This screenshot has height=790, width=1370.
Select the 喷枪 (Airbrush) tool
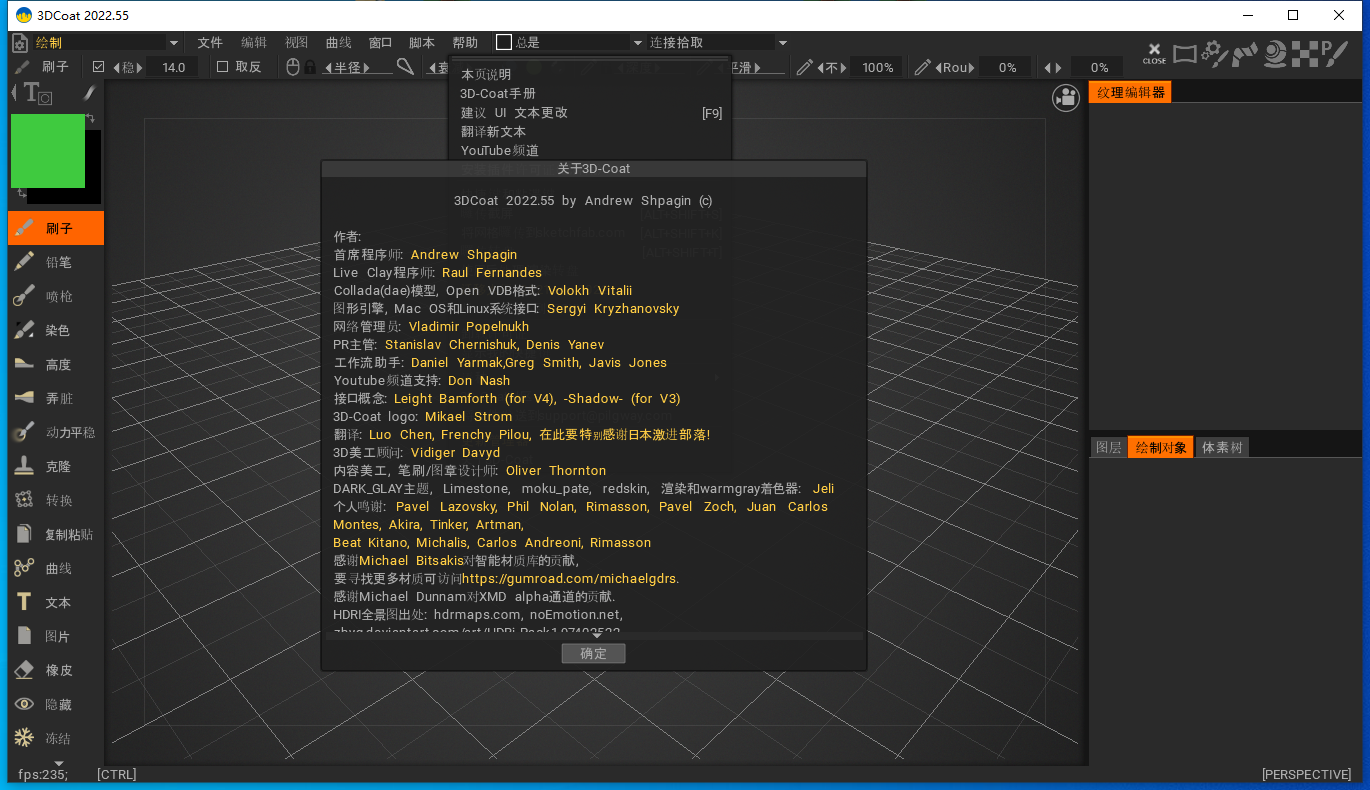[55, 296]
